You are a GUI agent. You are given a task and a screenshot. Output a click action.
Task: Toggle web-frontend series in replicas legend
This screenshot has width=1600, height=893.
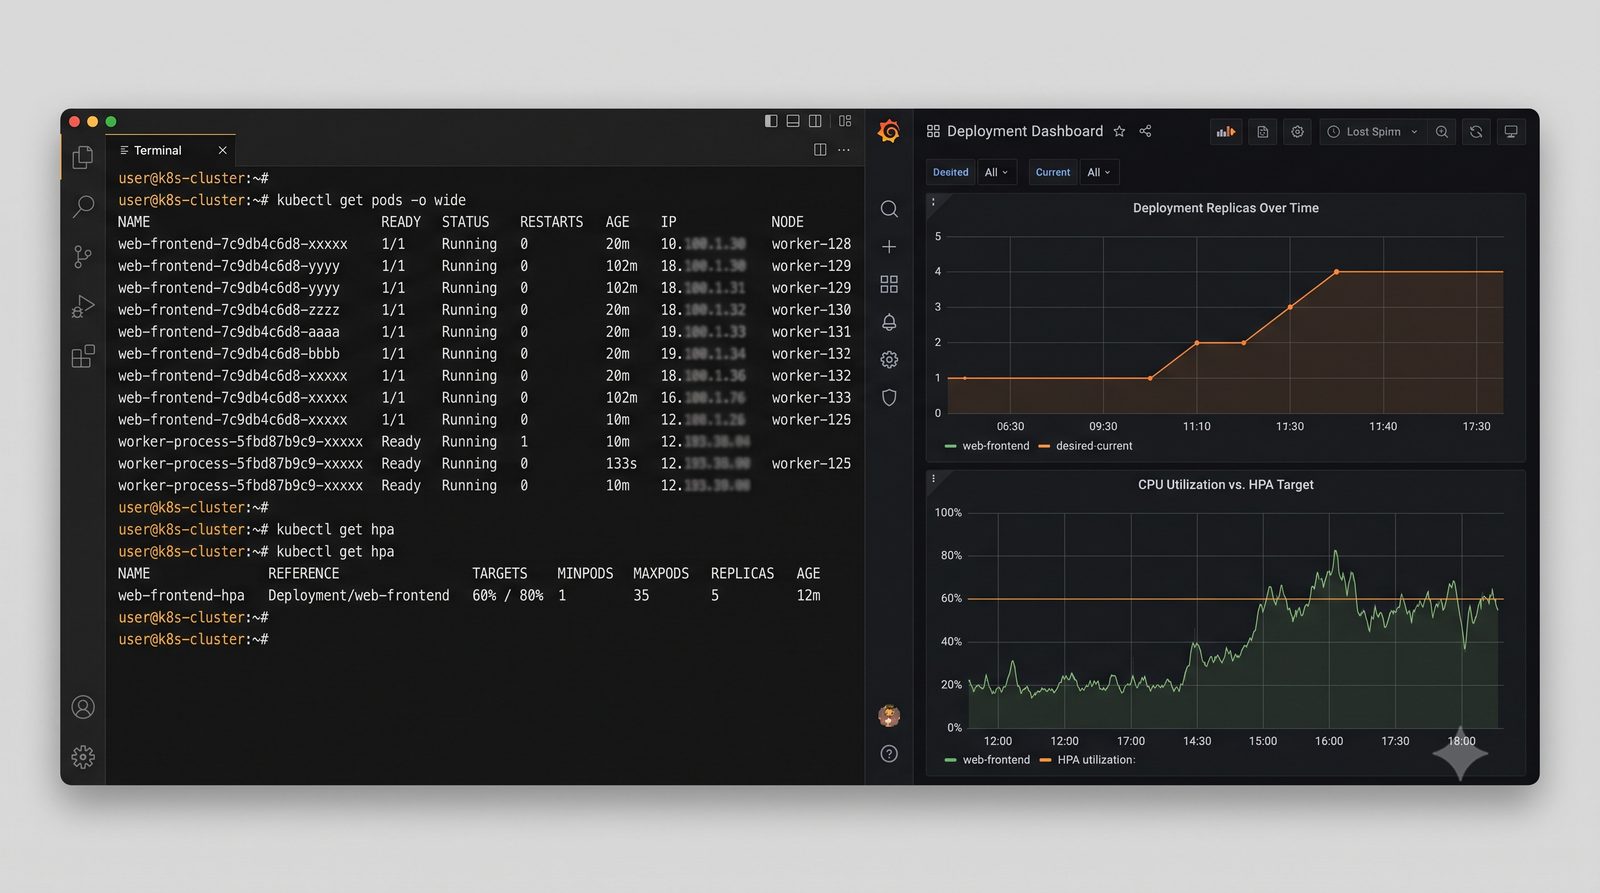point(996,446)
